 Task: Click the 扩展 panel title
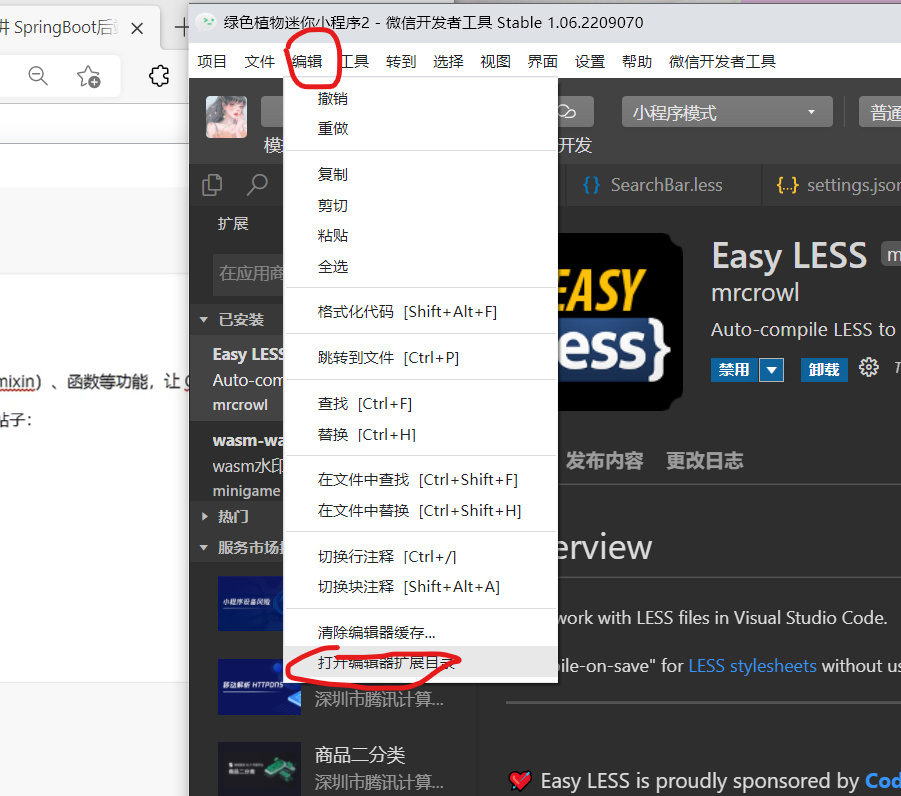(233, 224)
